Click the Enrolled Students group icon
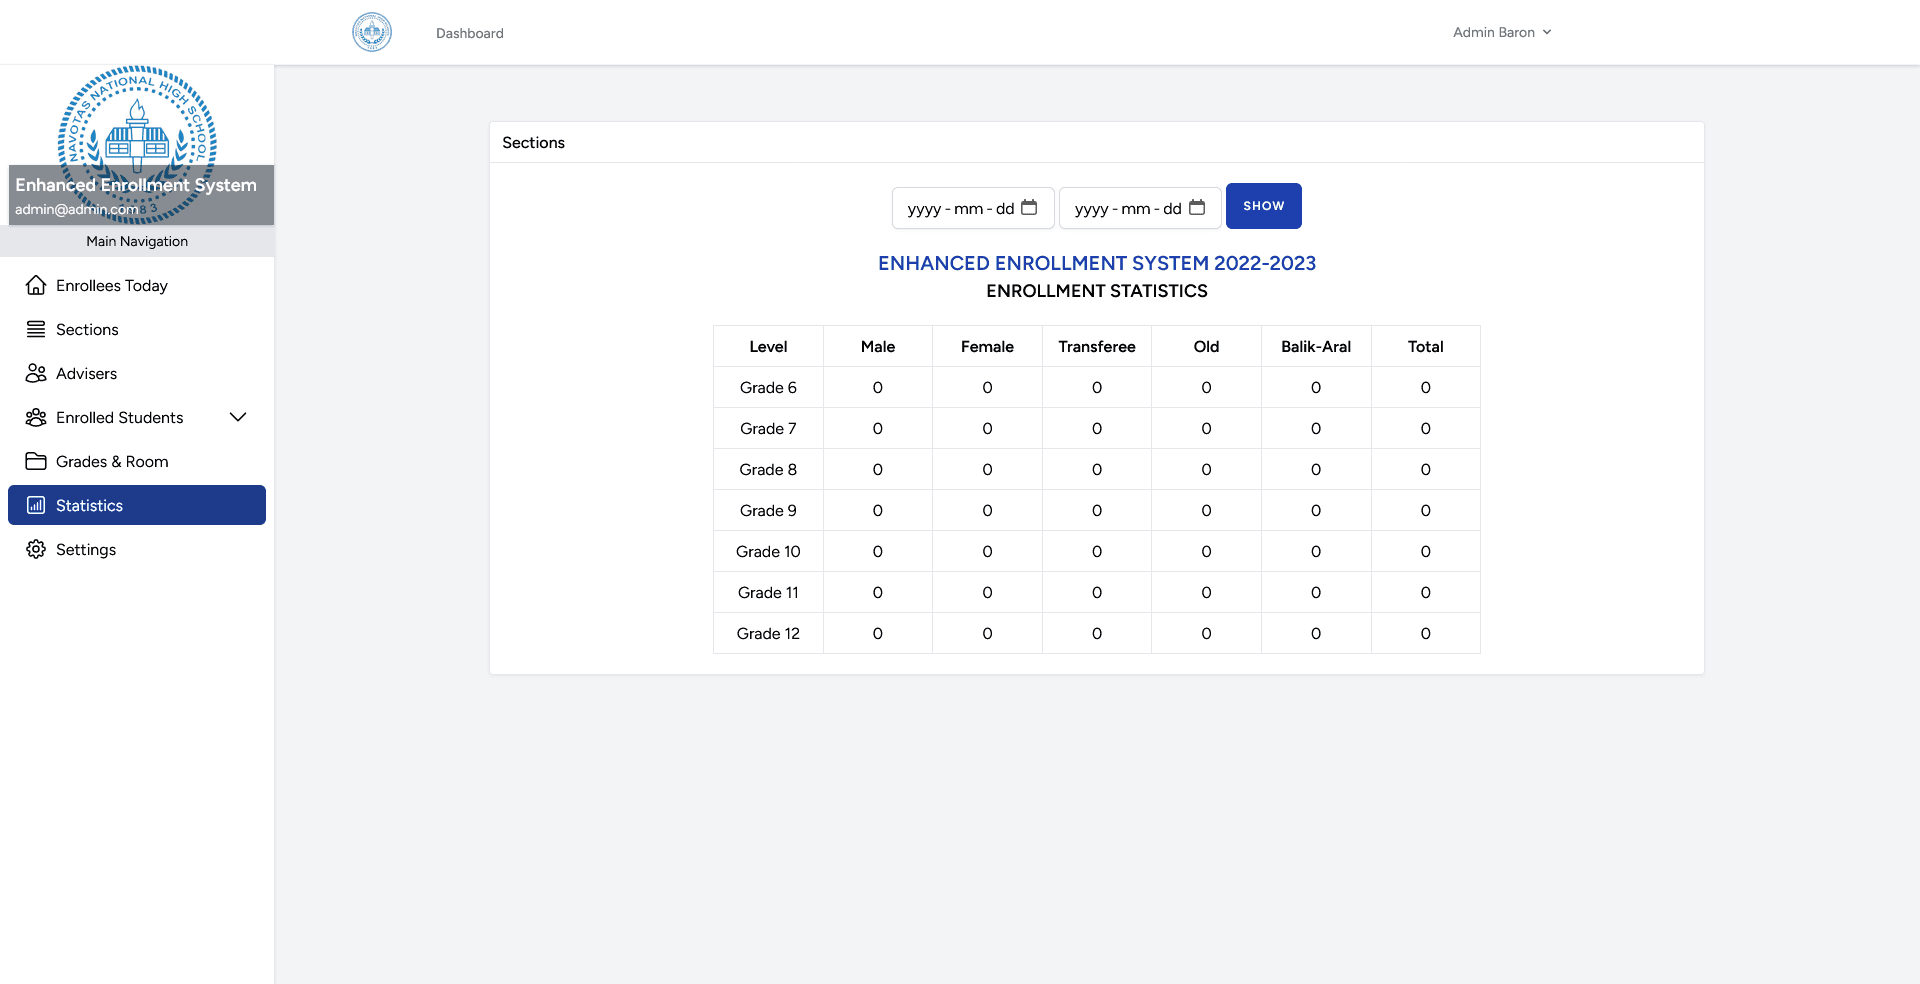 36,417
